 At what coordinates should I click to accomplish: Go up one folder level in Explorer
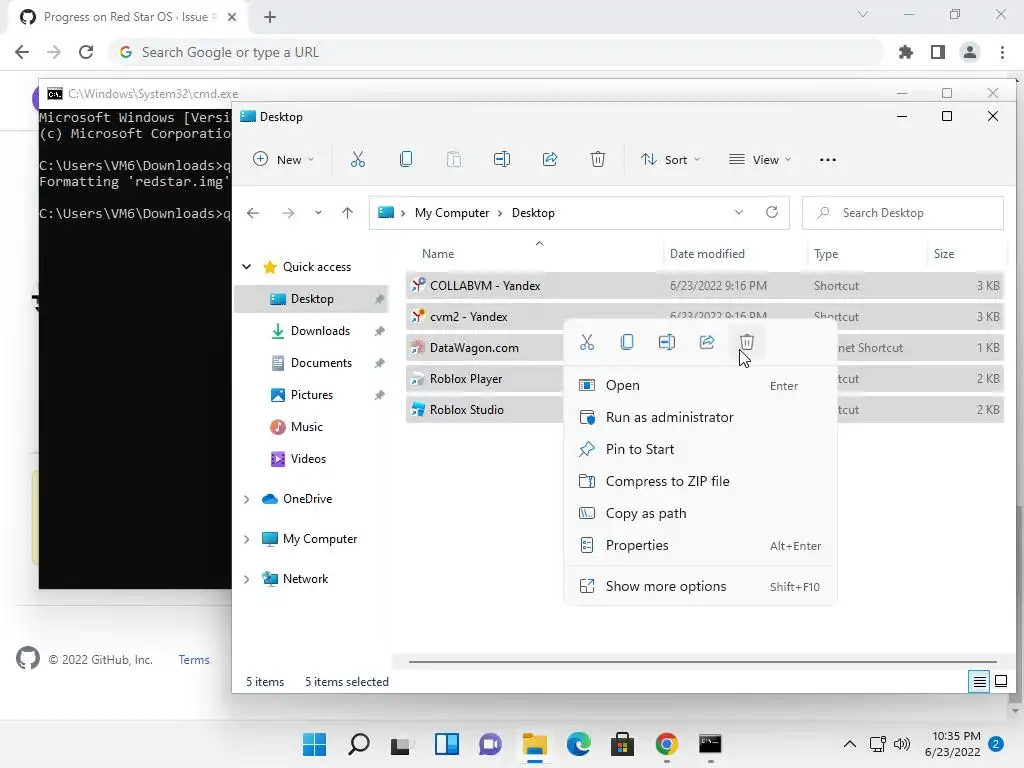coord(347,213)
